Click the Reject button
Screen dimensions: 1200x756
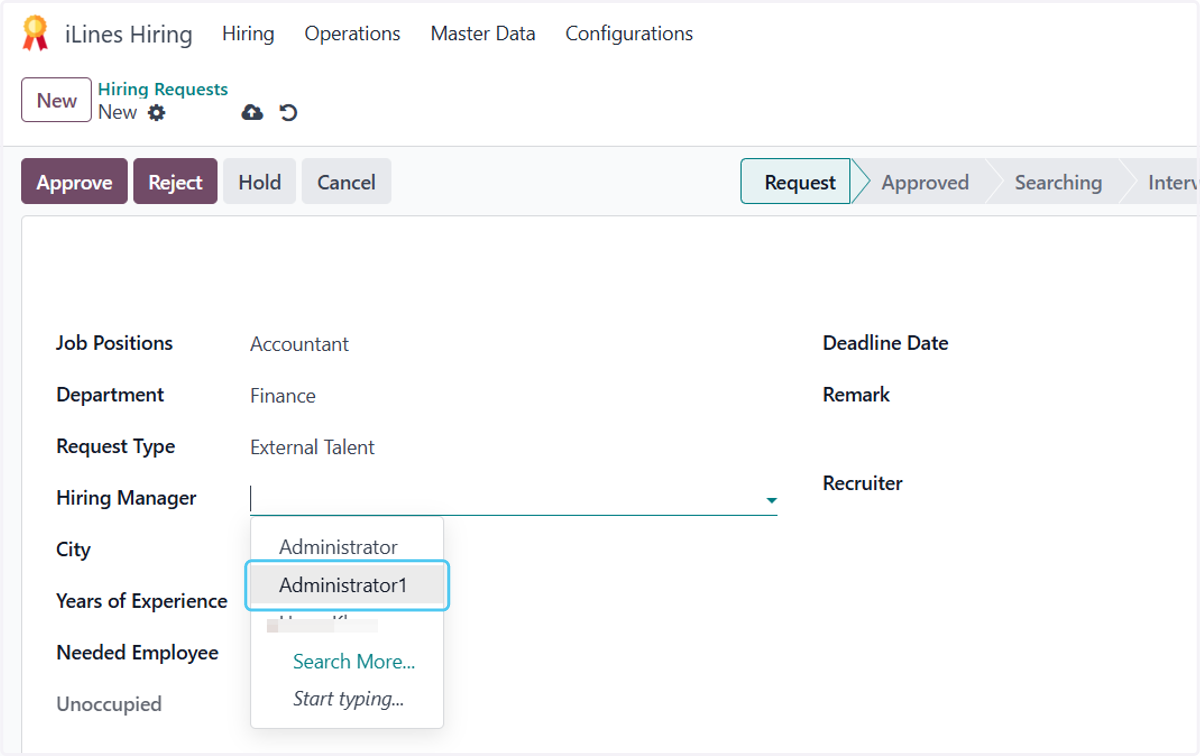tap(175, 182)
